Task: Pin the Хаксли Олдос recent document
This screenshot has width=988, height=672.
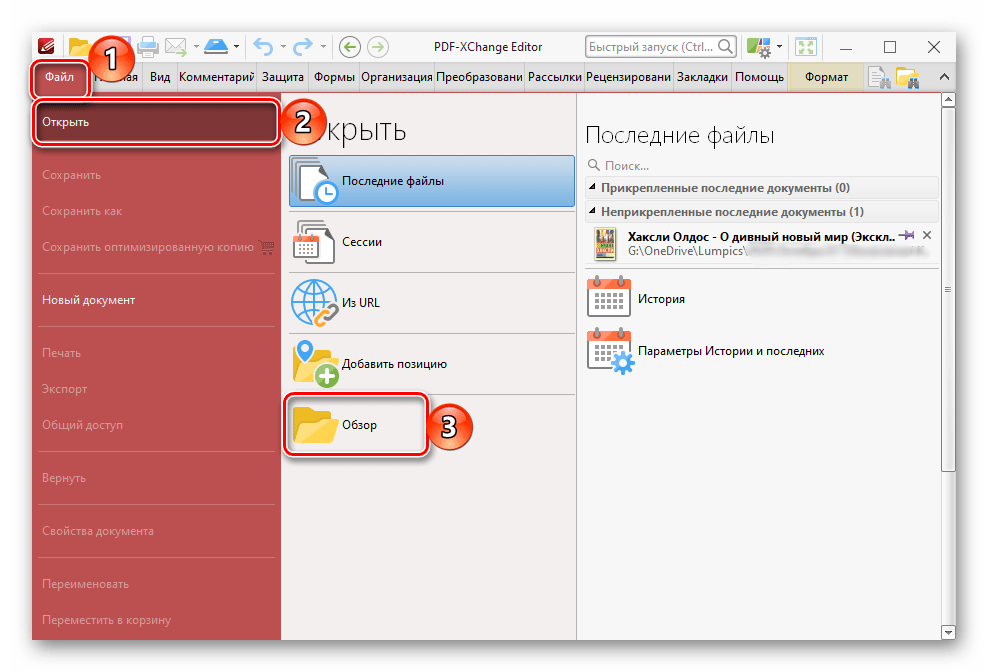Action: [907, 235]
